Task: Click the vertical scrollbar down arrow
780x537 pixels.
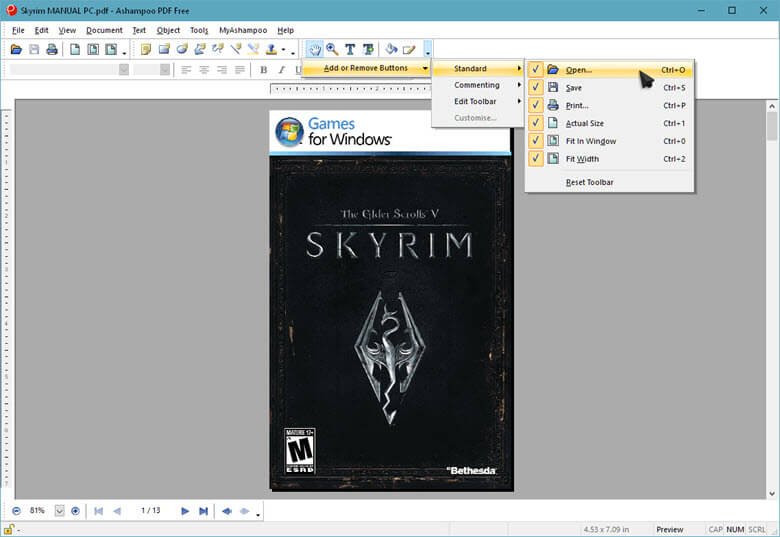Action: pos(772,494)
